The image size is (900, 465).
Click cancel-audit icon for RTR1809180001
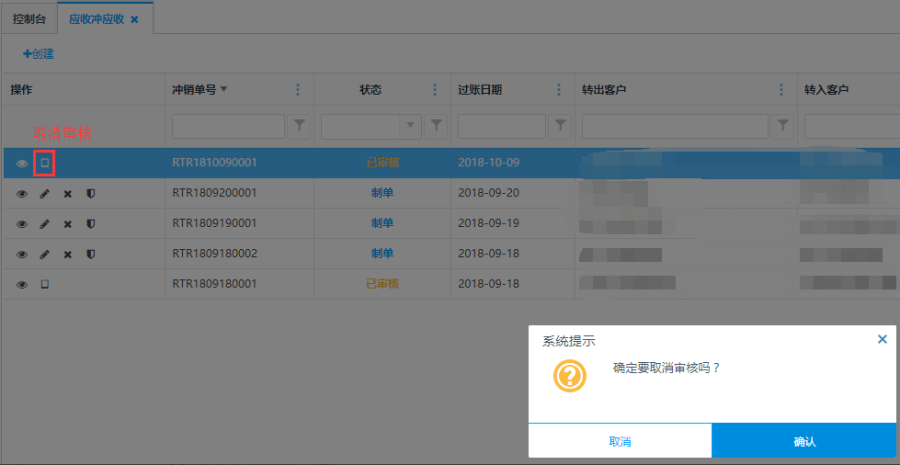click(44, 285)
